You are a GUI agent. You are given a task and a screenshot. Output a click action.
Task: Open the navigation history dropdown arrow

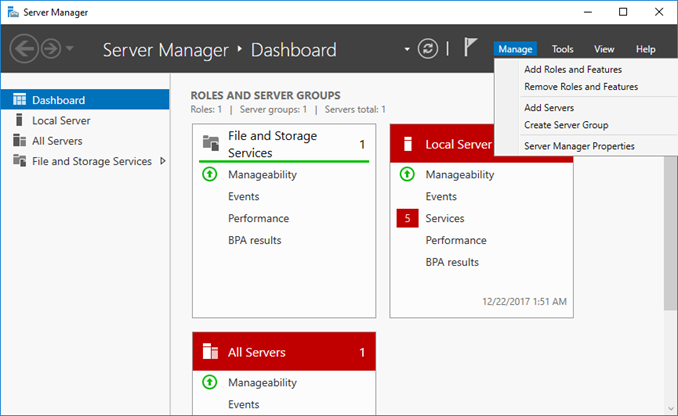pos(70,48)
